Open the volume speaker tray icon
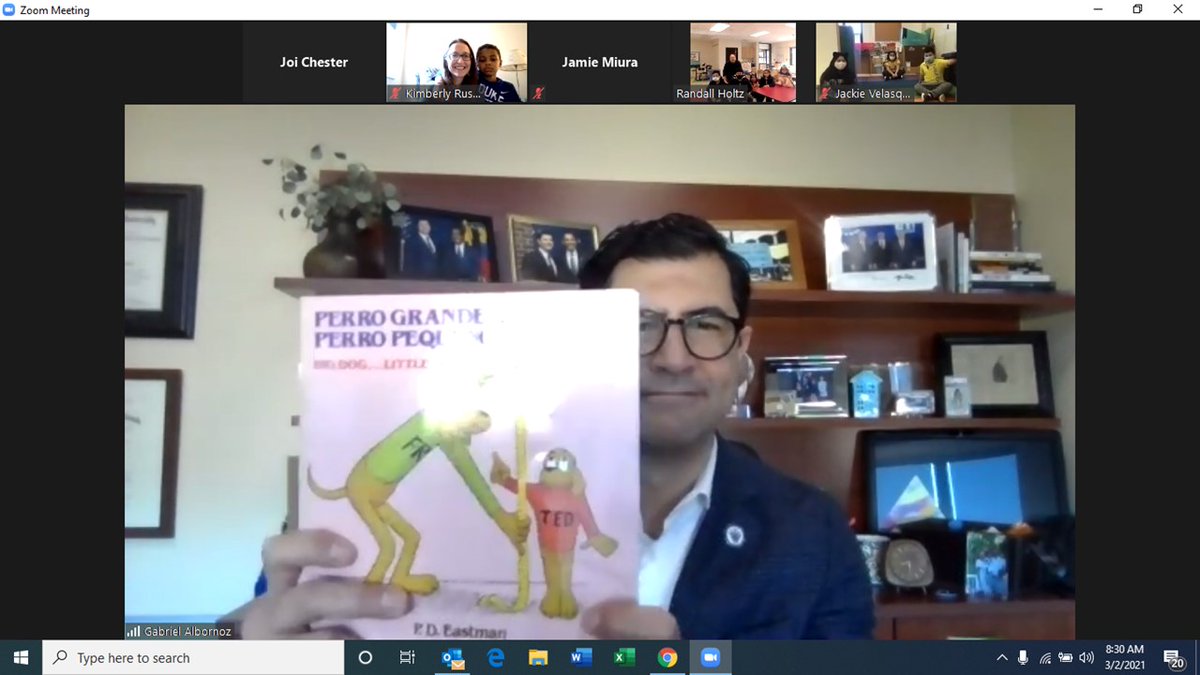1200x675 pixels. point(1087,657)
